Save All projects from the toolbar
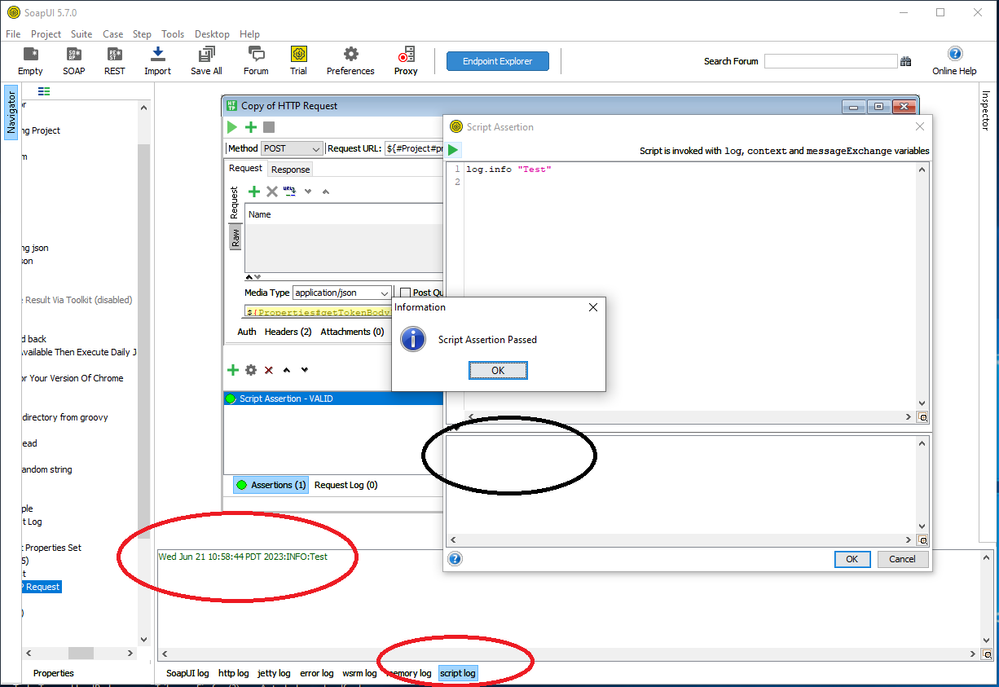This screenshot has width=999, height=687. click(206, 61)
